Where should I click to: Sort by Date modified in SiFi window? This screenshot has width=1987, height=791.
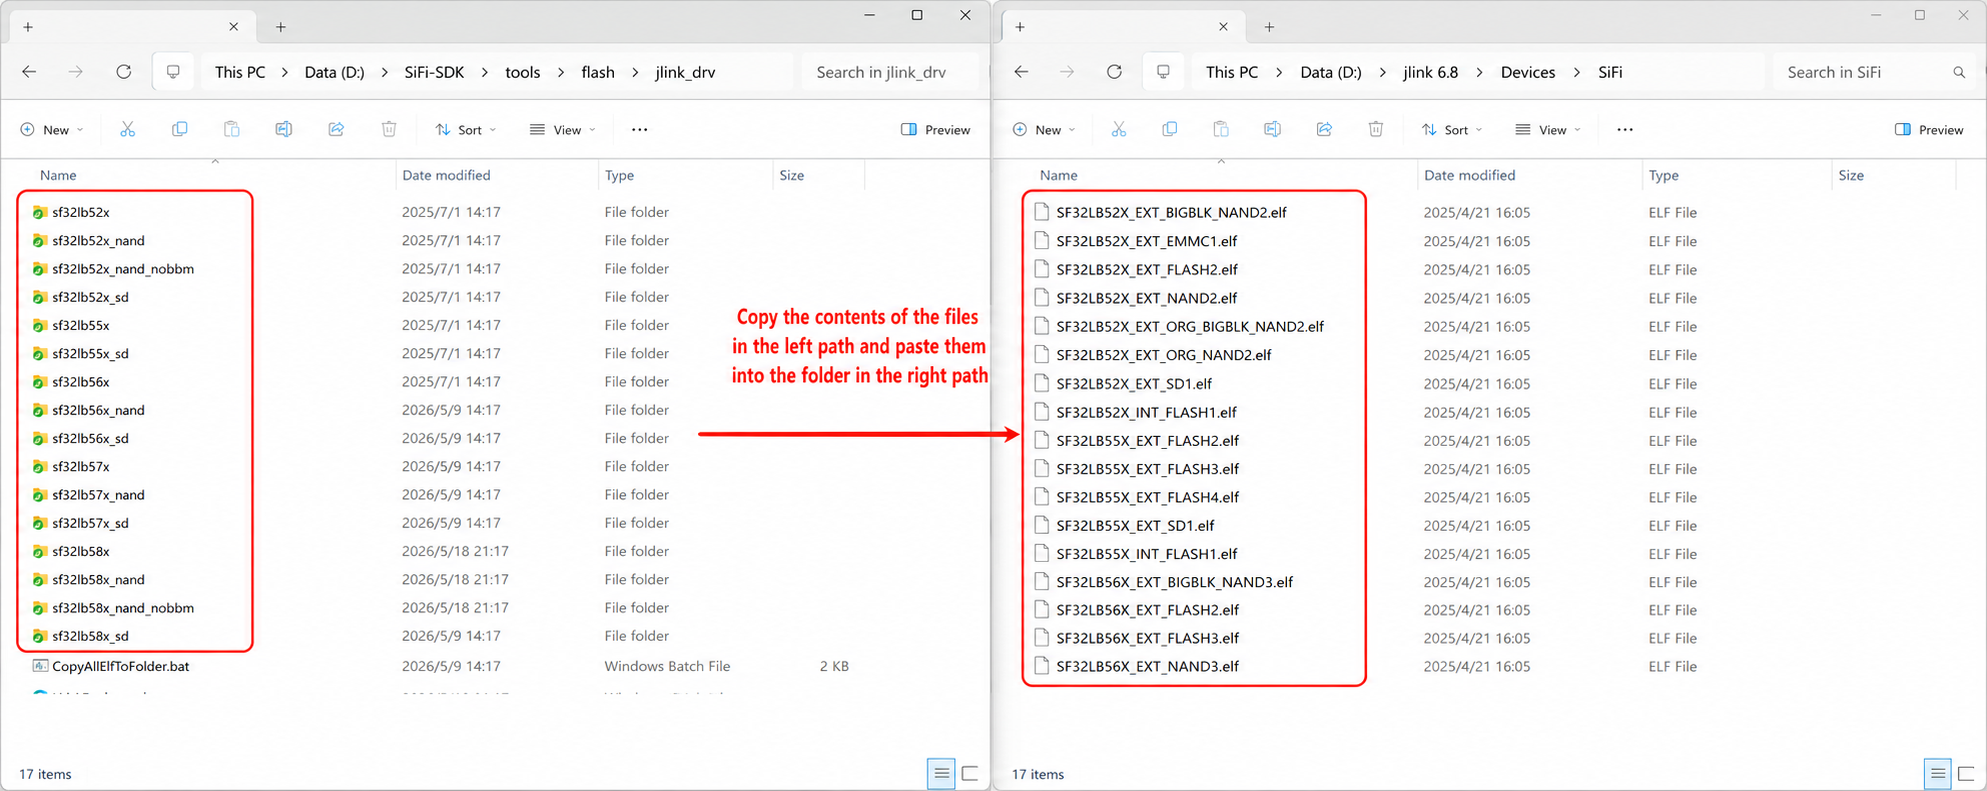(x=1469, y=175)
